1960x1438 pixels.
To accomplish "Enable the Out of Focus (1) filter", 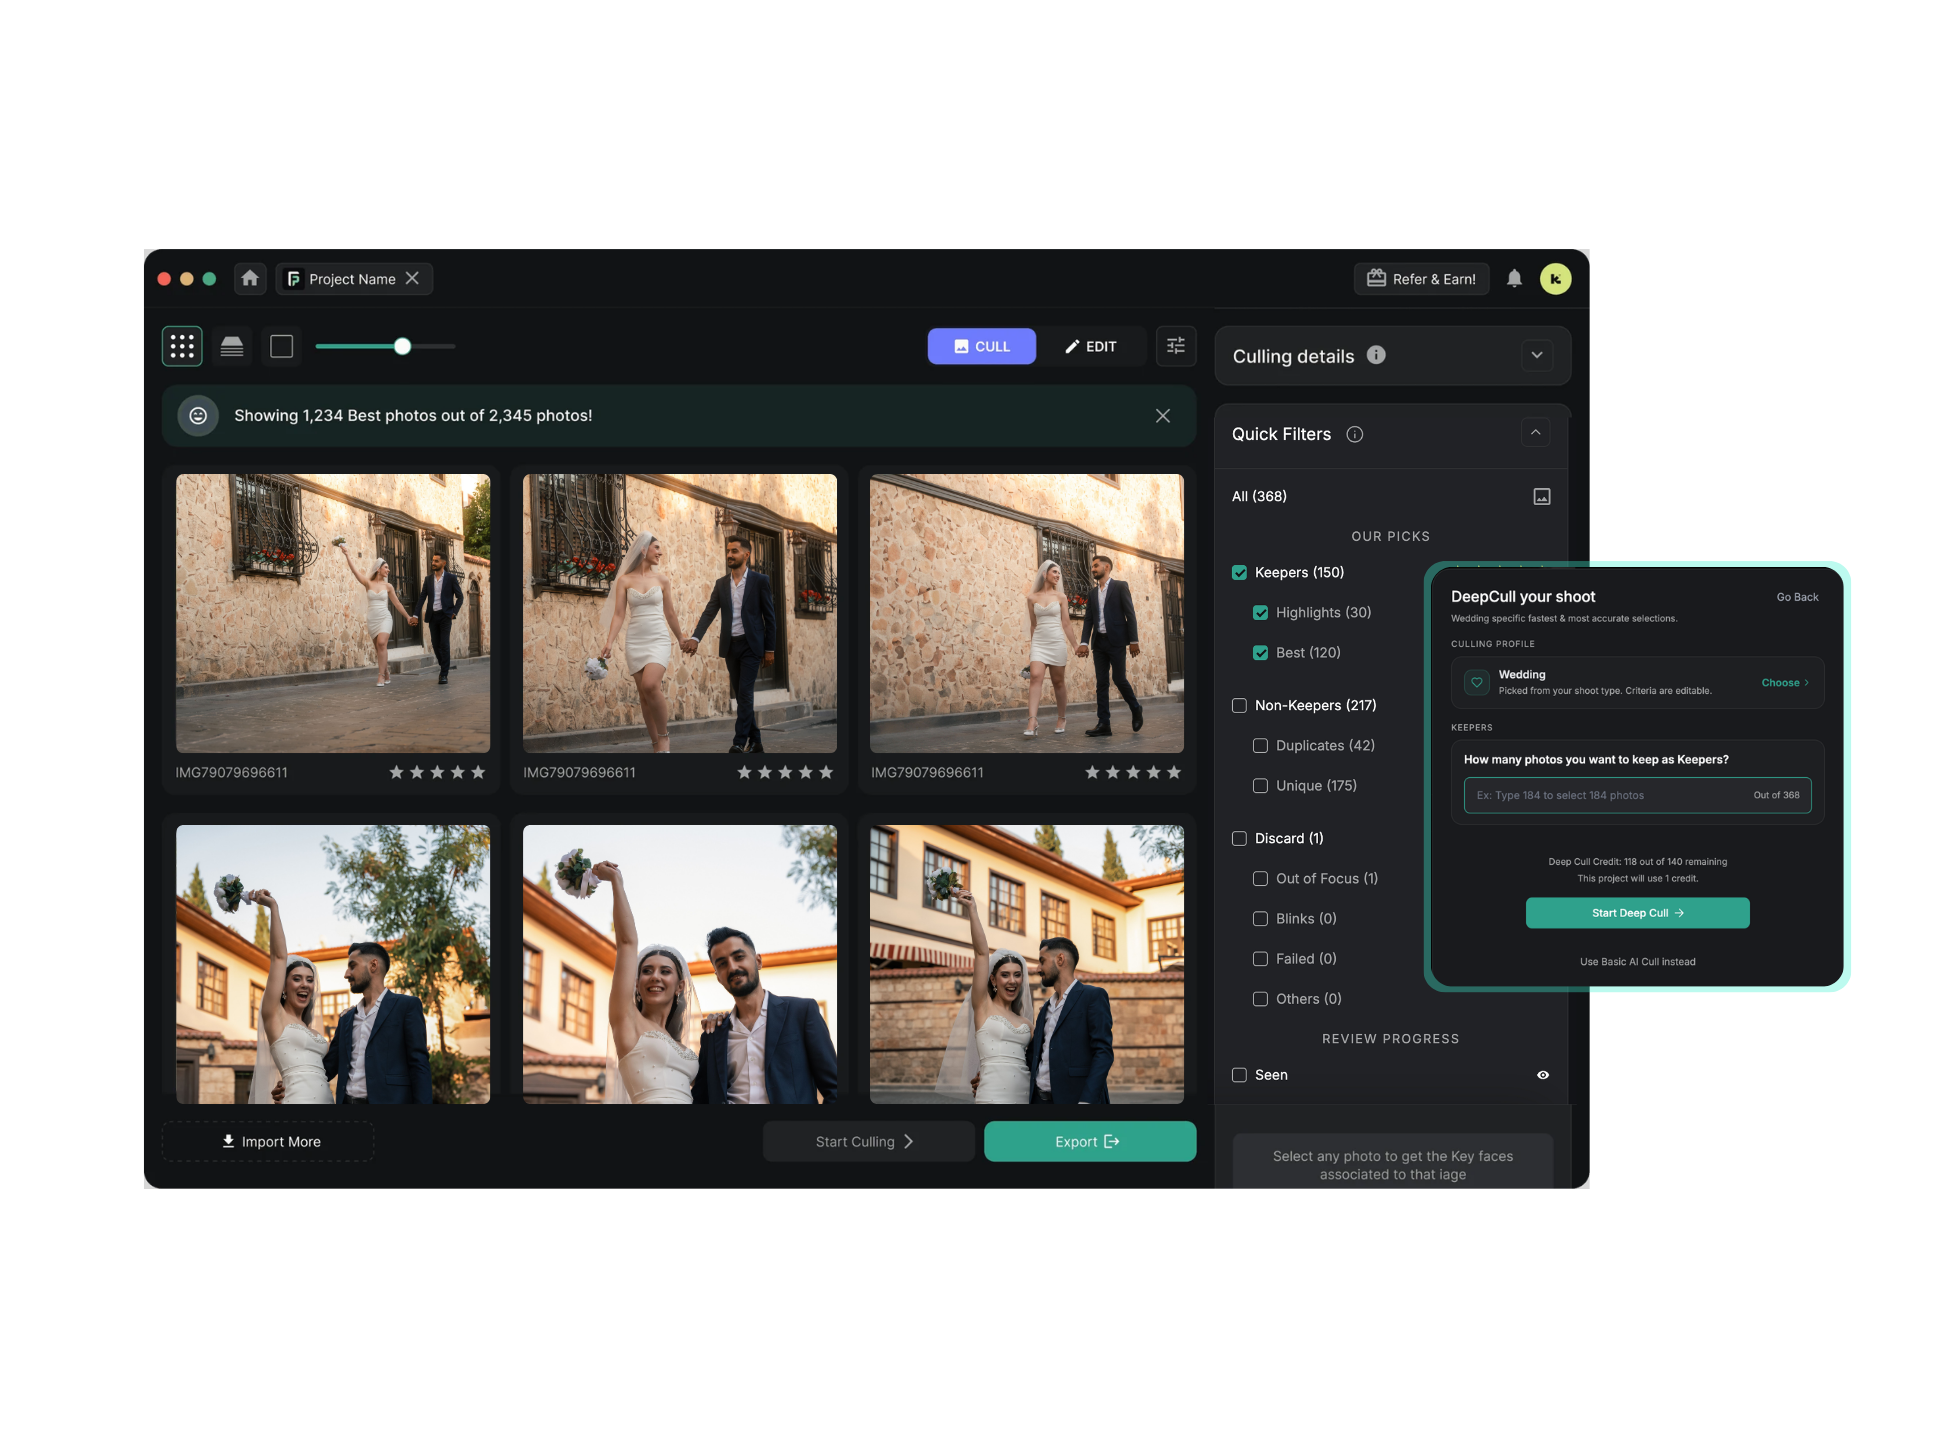I will 1260,878.
